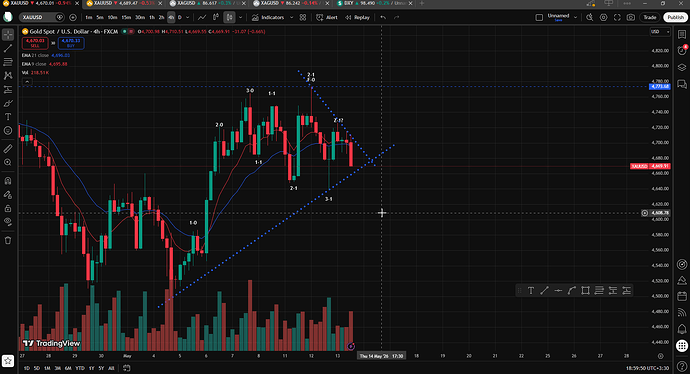The width and height of the screenshot is (690, 374).
Task: Click the Publish button
Action: pos(675,18)
